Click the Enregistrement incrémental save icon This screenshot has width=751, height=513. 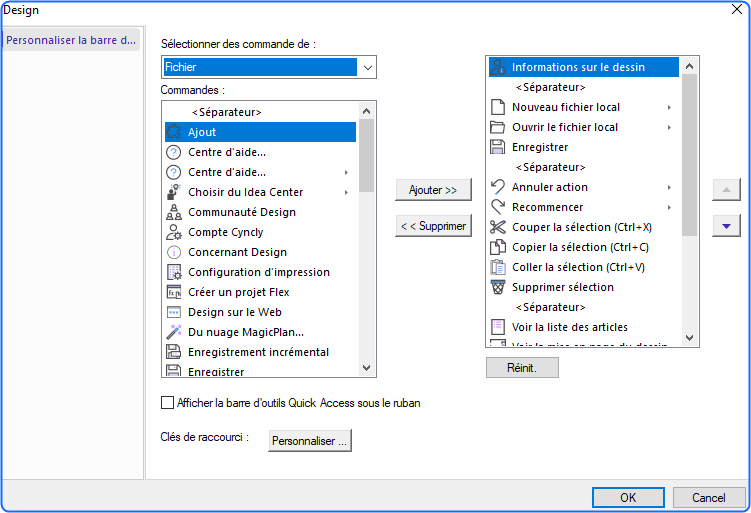click(173, 352)
